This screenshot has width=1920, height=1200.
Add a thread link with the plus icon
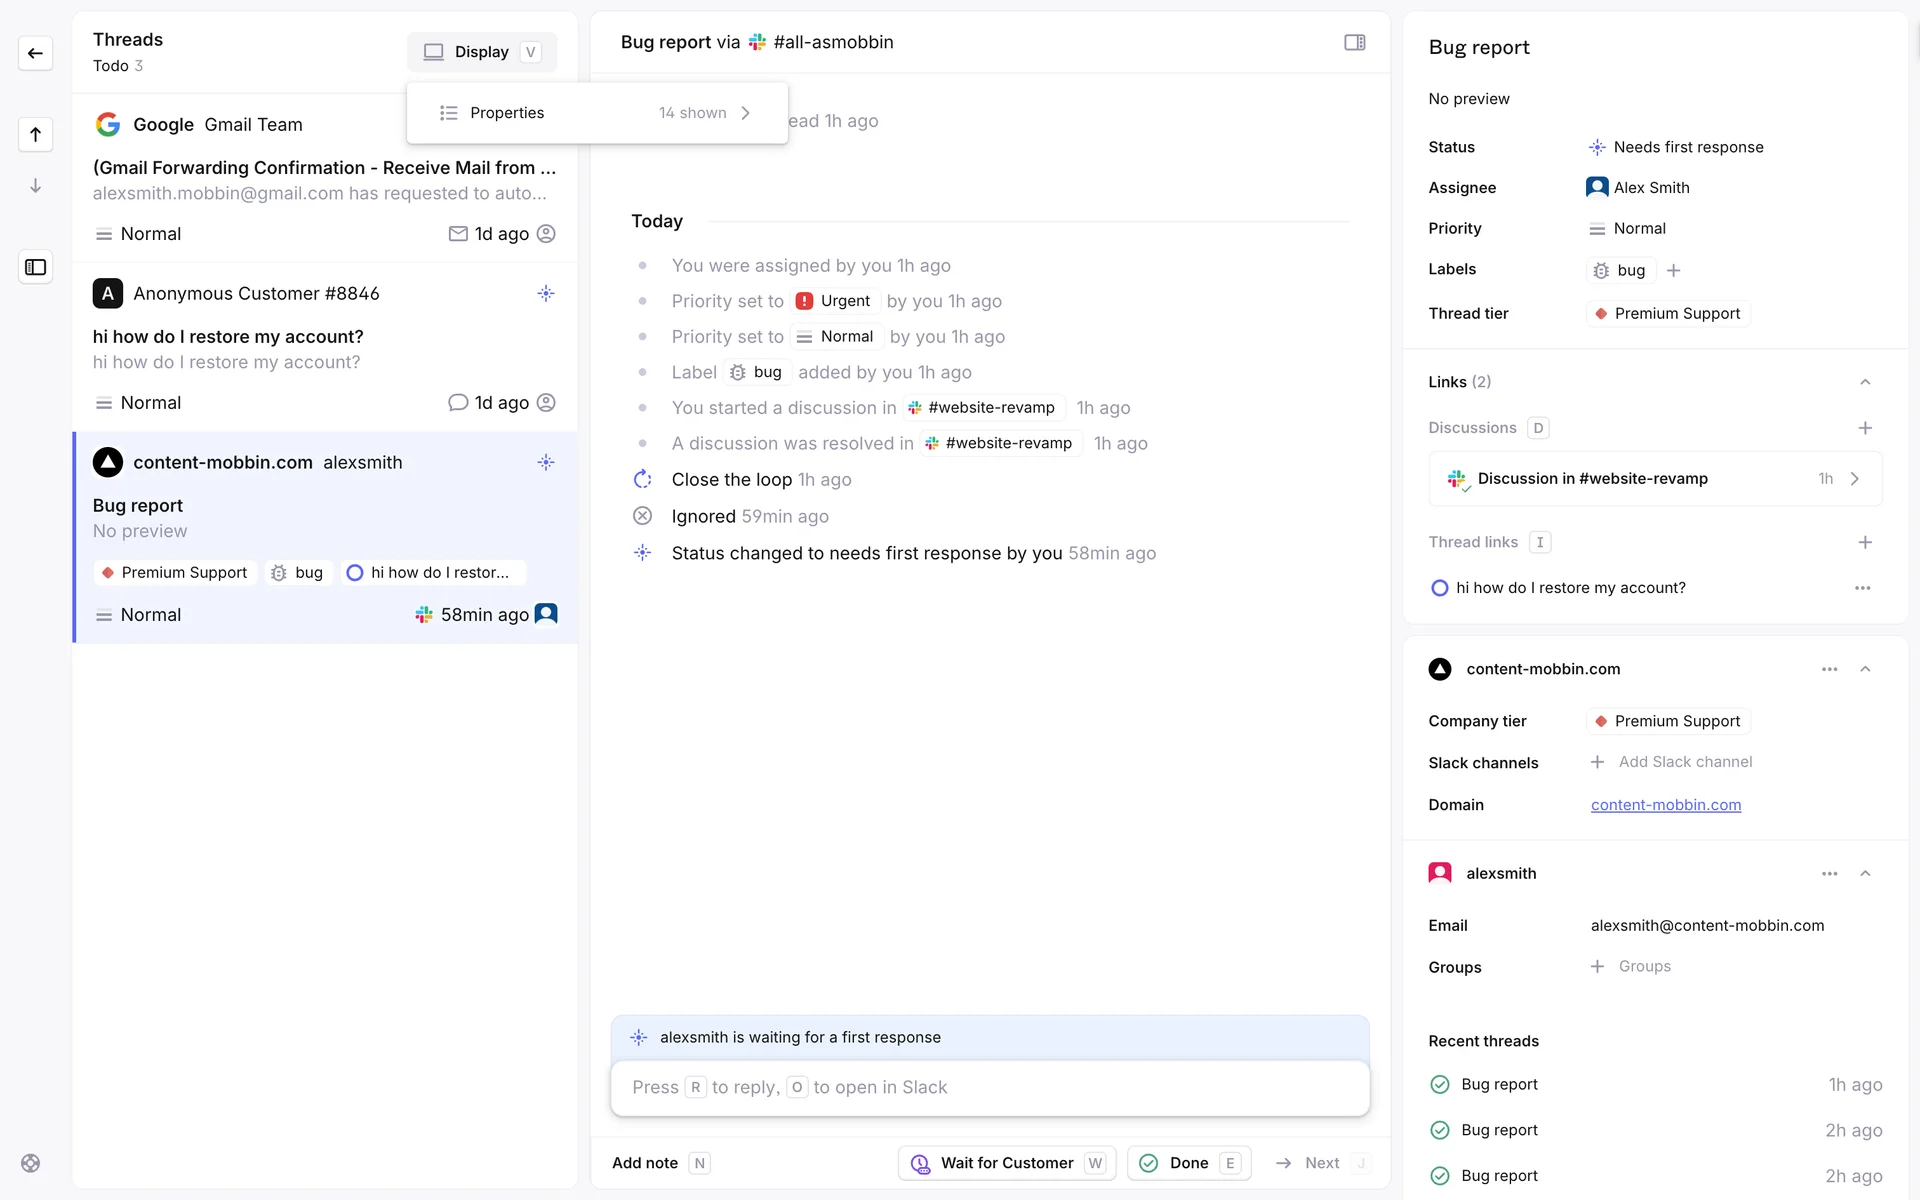pos(1865,542)
